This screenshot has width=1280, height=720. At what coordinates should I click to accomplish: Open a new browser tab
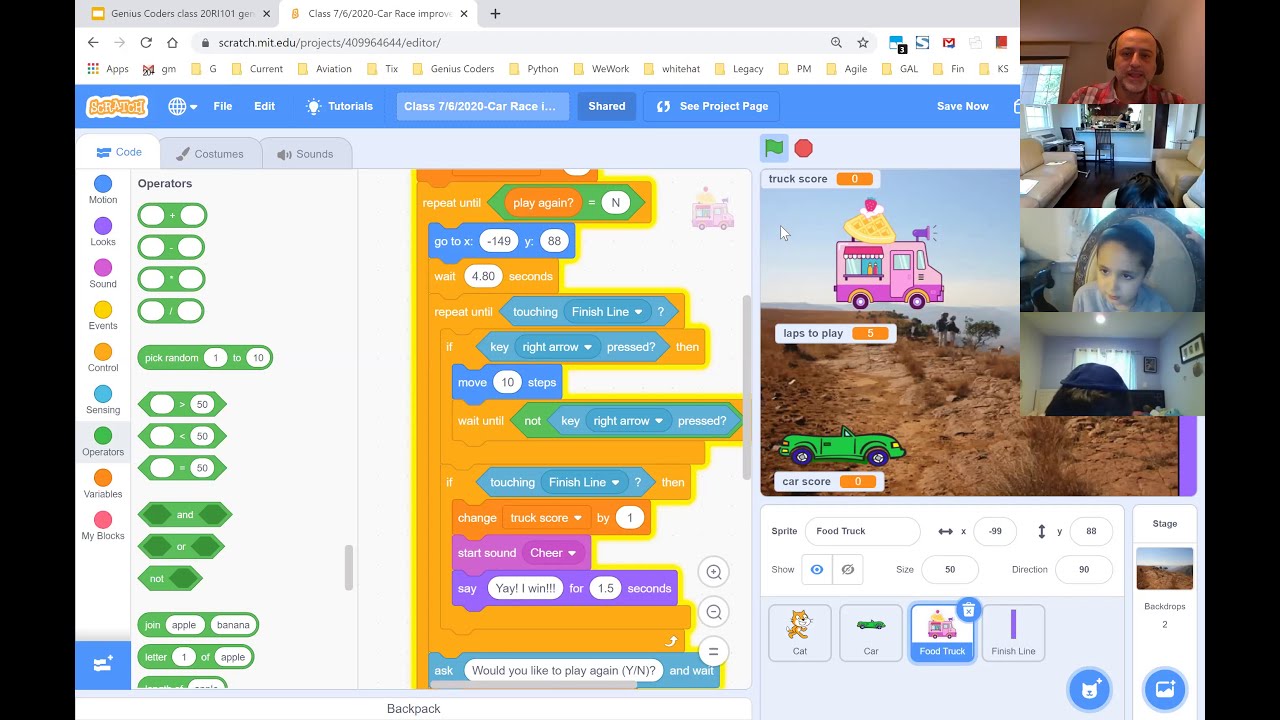495,14
